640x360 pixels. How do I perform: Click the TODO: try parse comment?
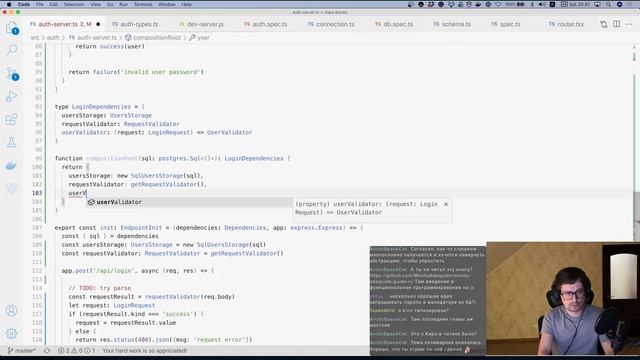100,288
